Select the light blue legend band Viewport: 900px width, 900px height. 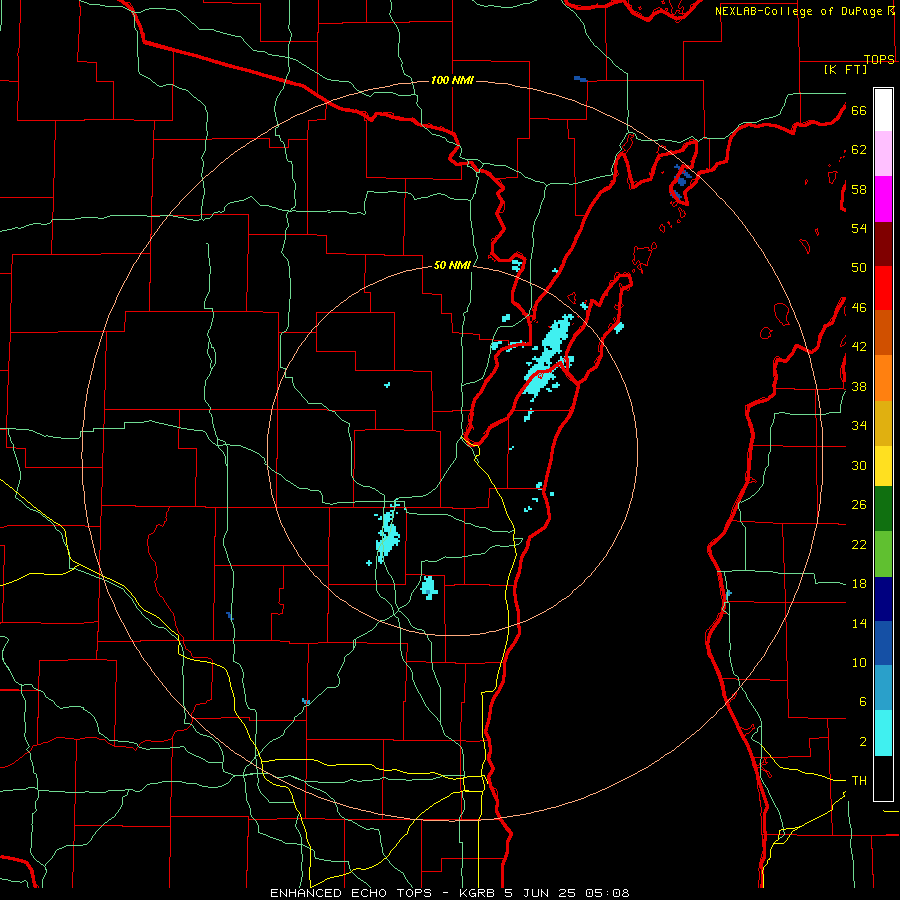(883, 688)
